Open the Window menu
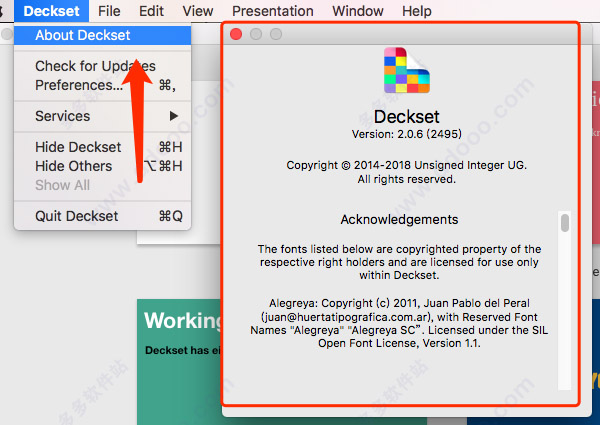The height and width of the screenshot is (425, 600). [358, 11]
